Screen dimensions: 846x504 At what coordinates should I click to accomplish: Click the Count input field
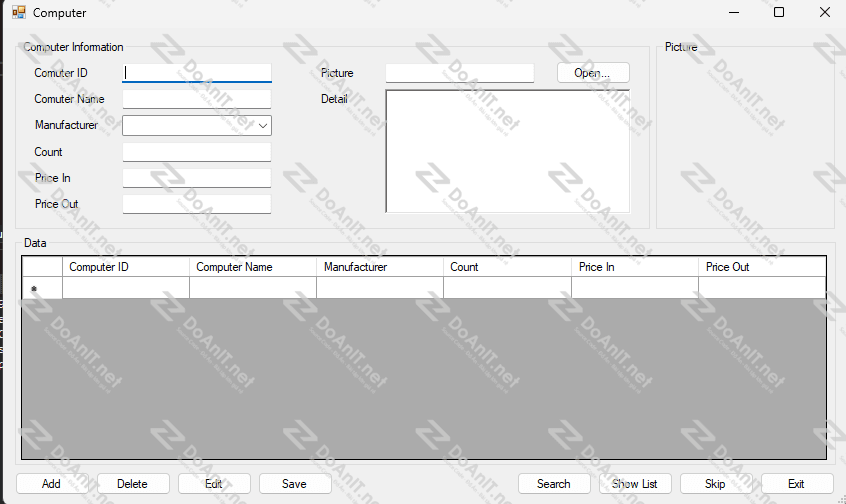point(197,152)
